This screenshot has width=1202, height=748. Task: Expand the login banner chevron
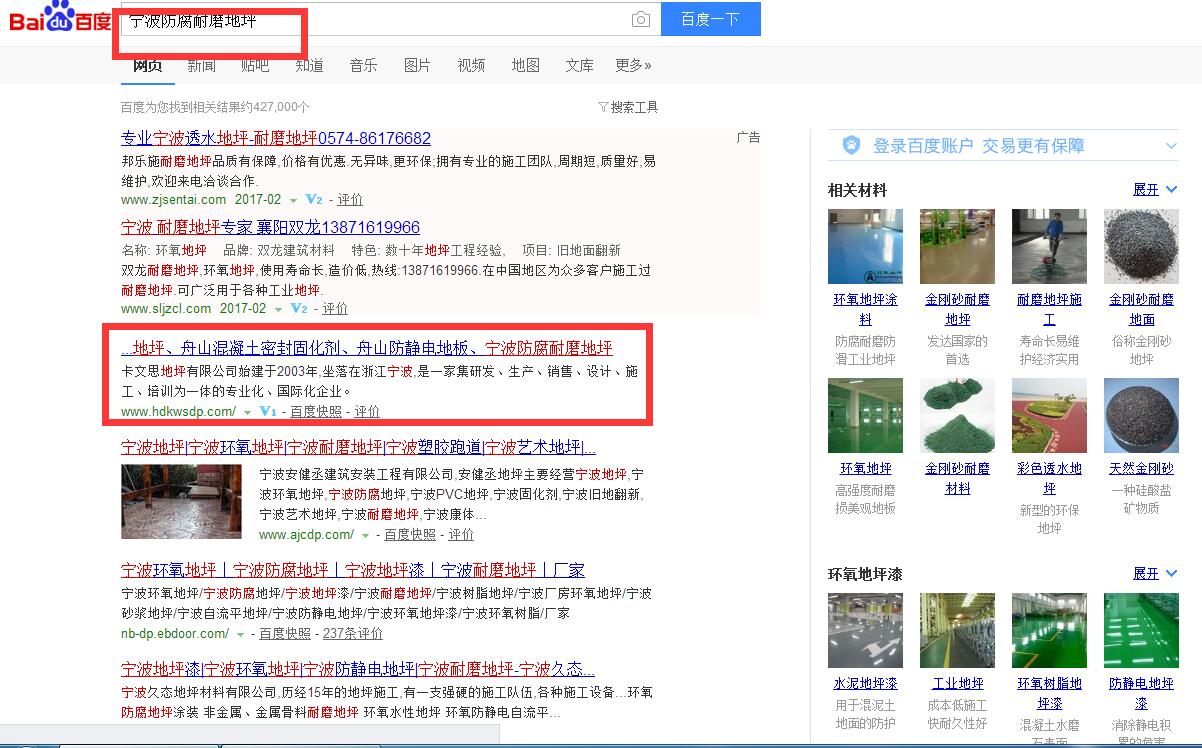point(1171,146)
